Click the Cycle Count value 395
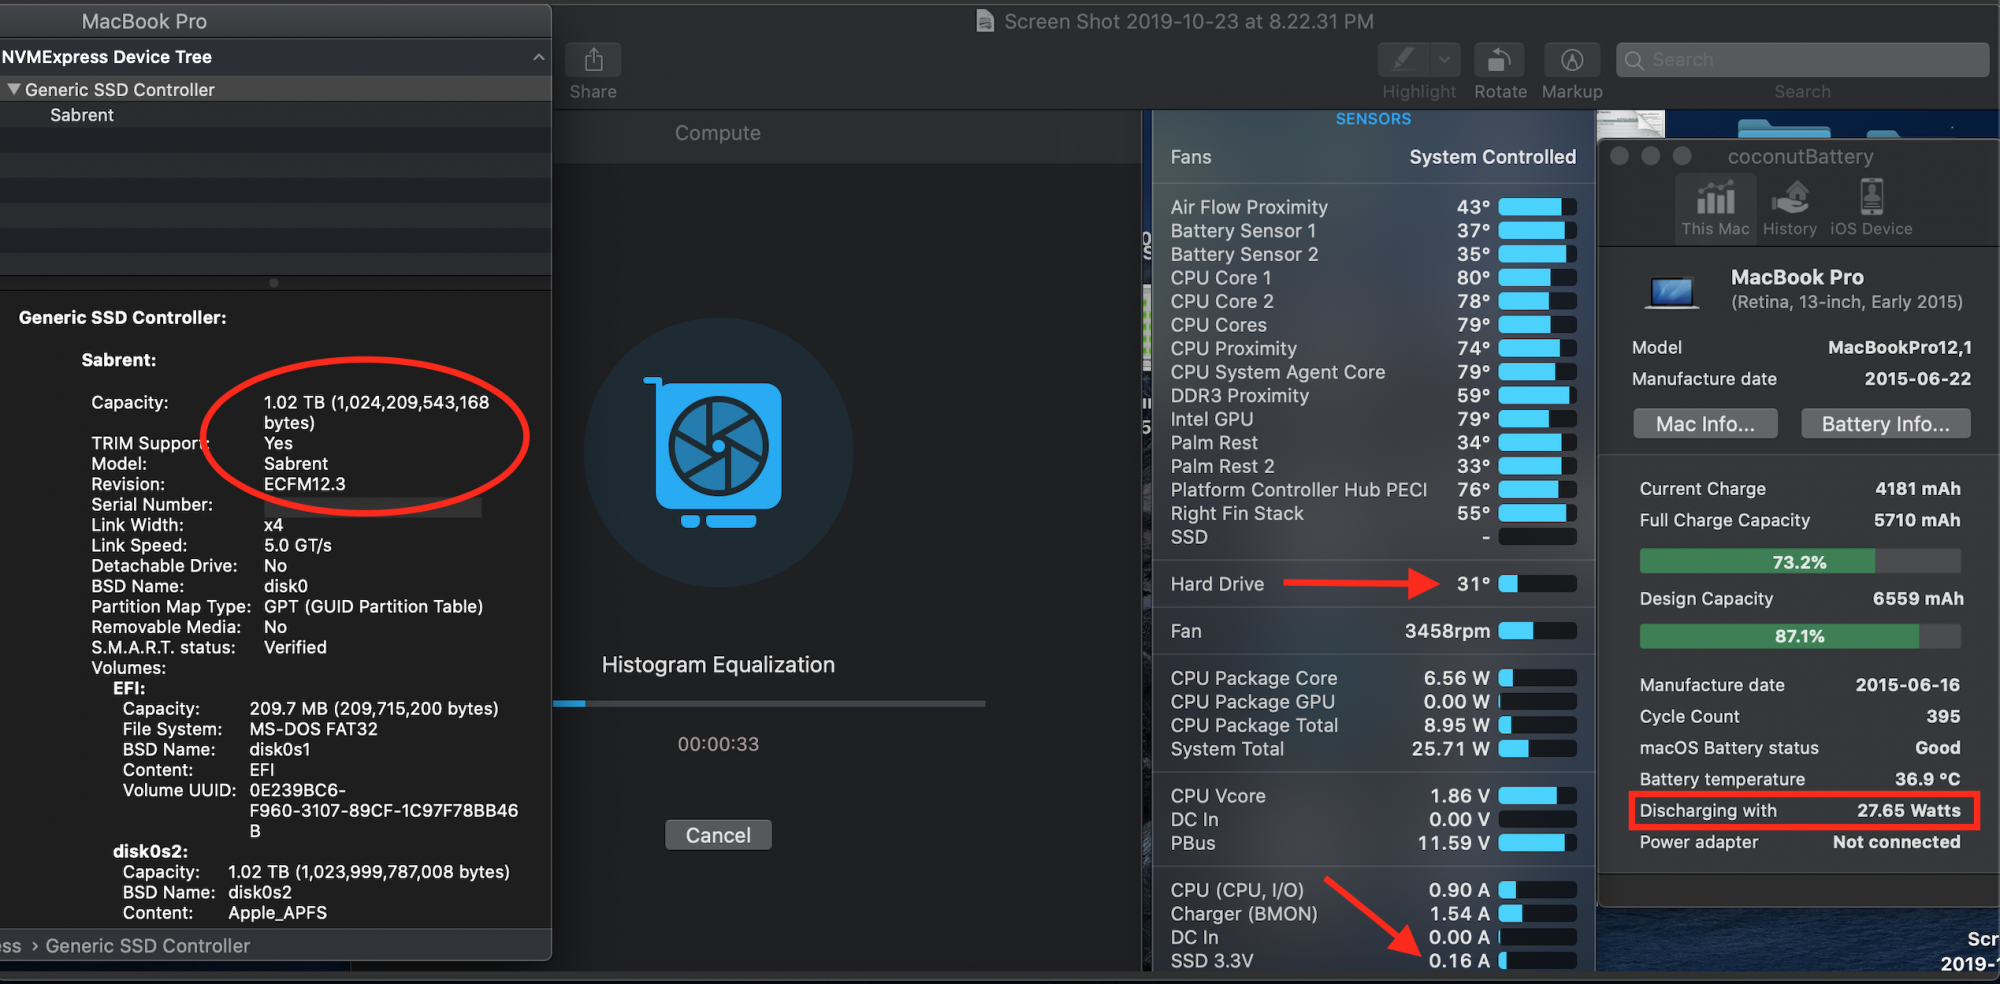 (x=1943, y=717)
